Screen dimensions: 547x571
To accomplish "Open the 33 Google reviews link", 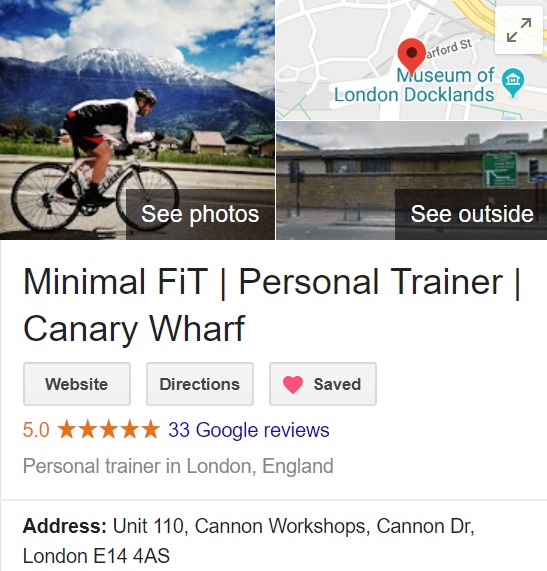I will [249, 430].
